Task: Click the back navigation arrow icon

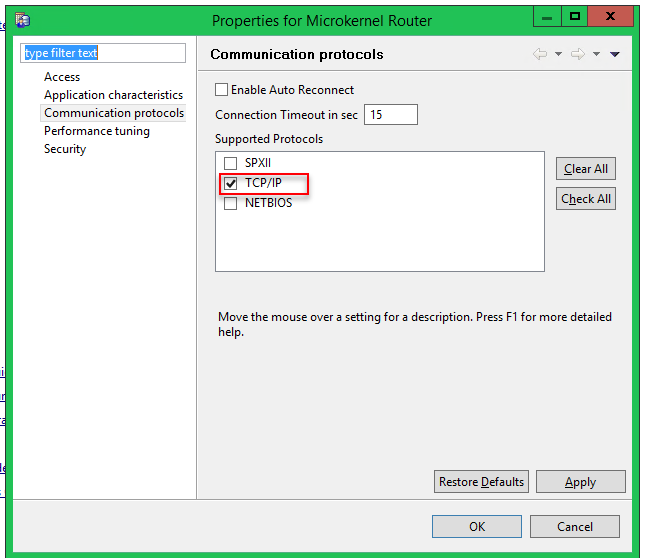Action: click(x=540, y=54)
